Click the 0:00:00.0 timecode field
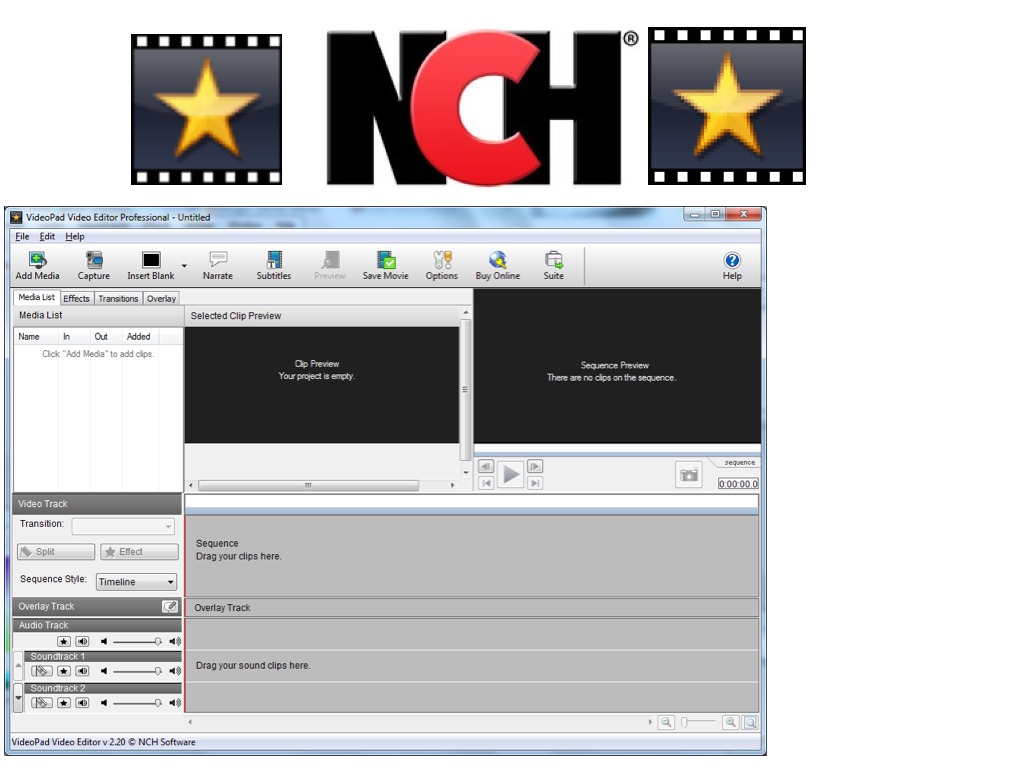1024x768 pixels. [x=738, y=484]
